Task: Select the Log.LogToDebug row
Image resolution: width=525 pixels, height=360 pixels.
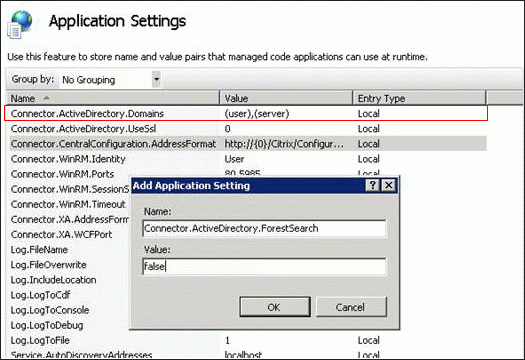Action: [x=47, y=325]
